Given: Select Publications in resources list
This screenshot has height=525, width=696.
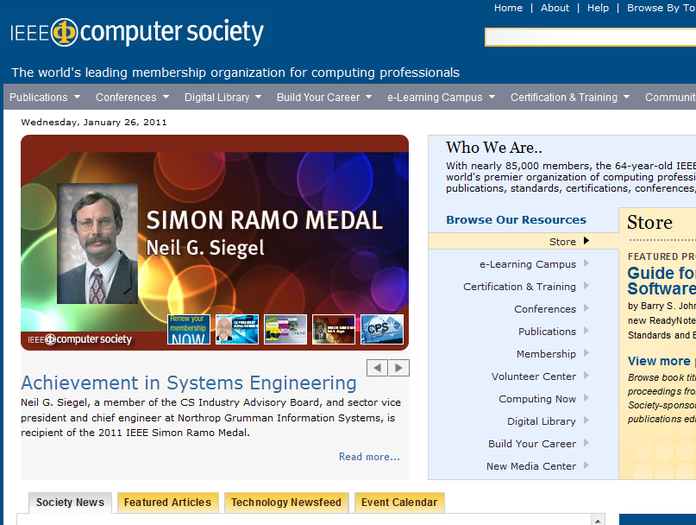Looking at the screenshot, I should pyautogui.click(x=547, y=332).
